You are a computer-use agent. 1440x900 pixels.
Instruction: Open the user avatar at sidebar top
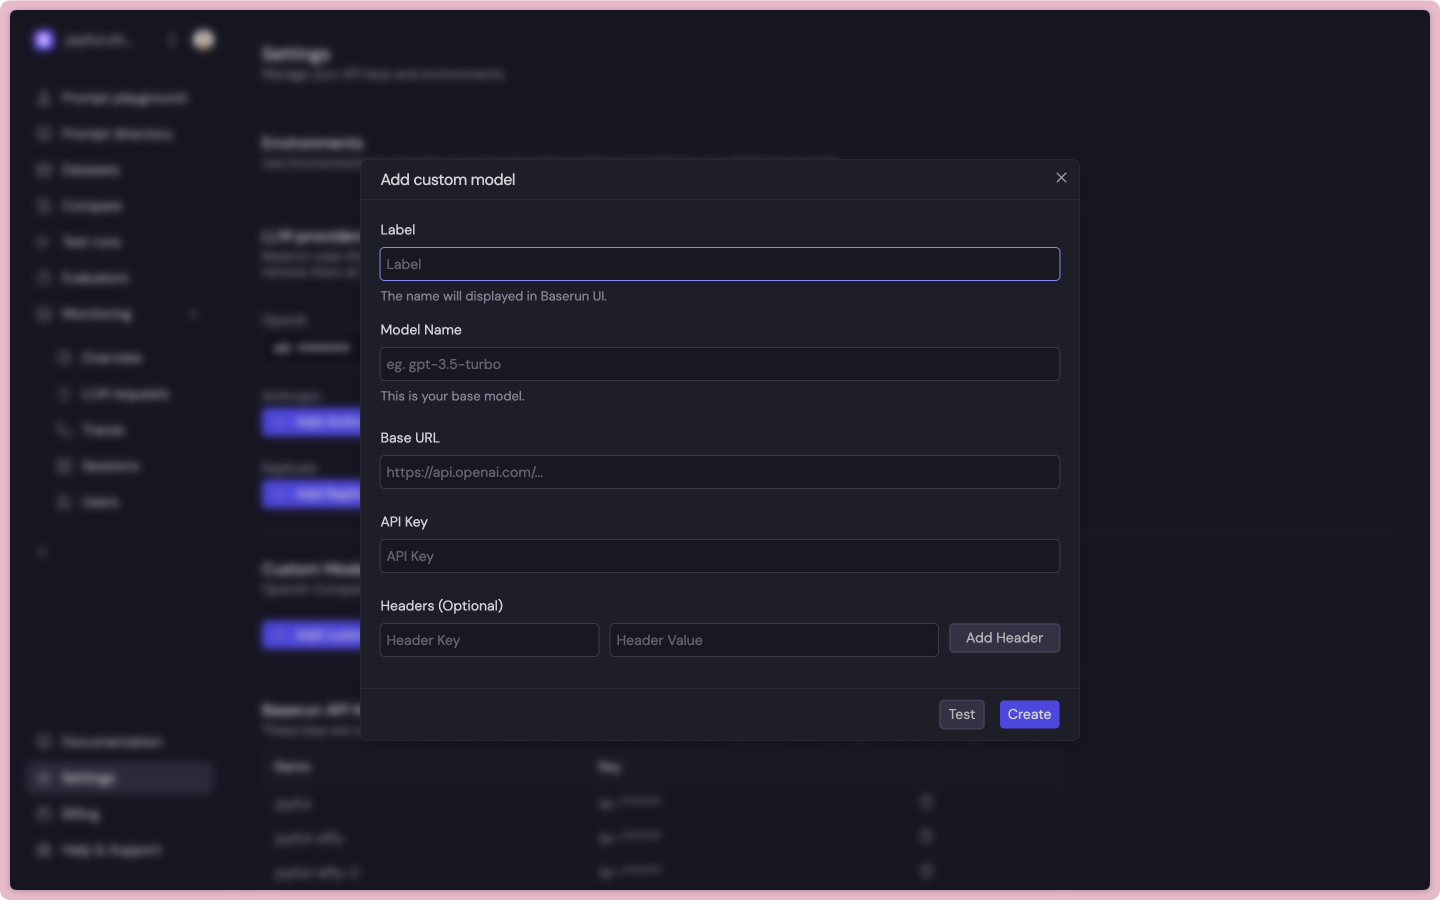(x=203, y=40)
